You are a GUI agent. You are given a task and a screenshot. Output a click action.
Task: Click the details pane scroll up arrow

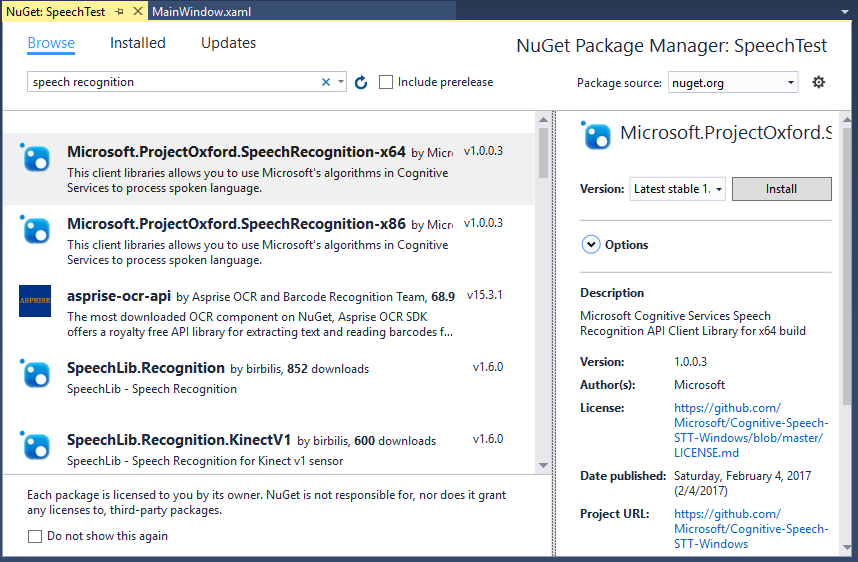(847, 119)
